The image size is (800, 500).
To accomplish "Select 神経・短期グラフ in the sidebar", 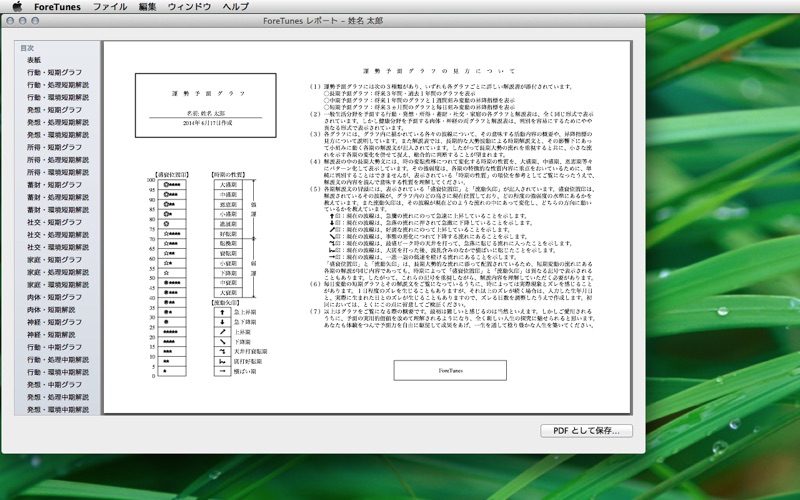I will point(55,322).
